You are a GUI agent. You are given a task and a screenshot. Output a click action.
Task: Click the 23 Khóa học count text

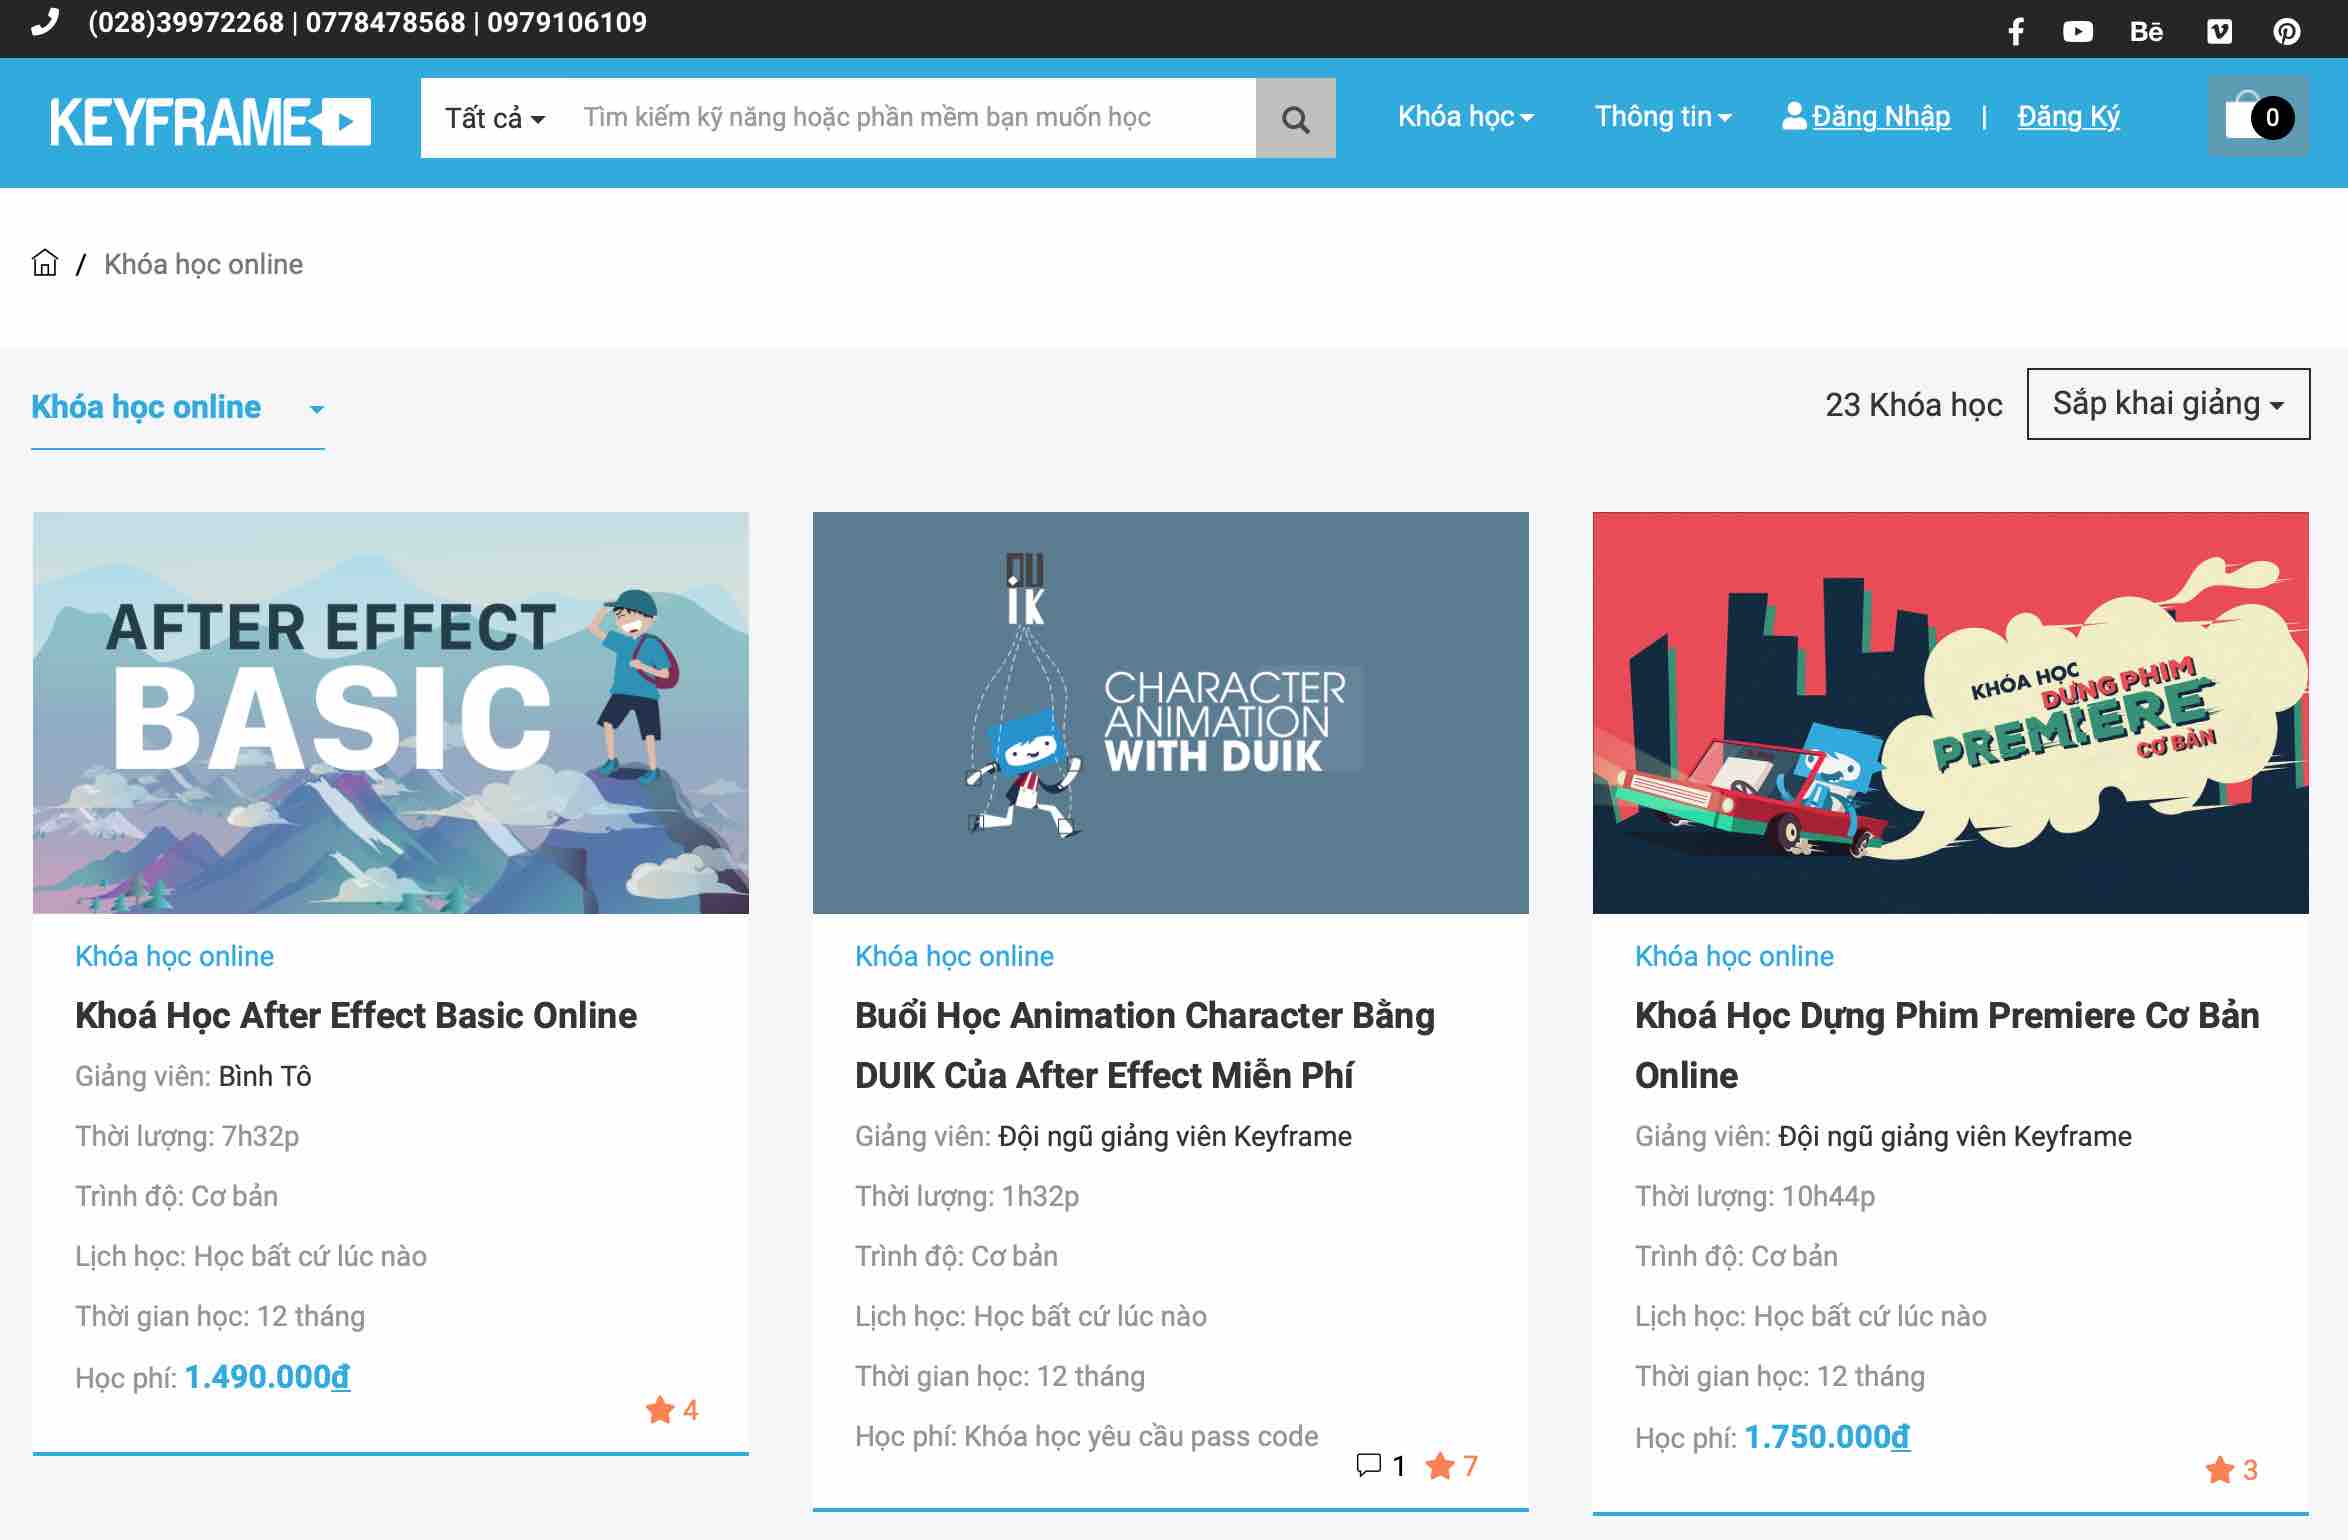(1914, 405)
